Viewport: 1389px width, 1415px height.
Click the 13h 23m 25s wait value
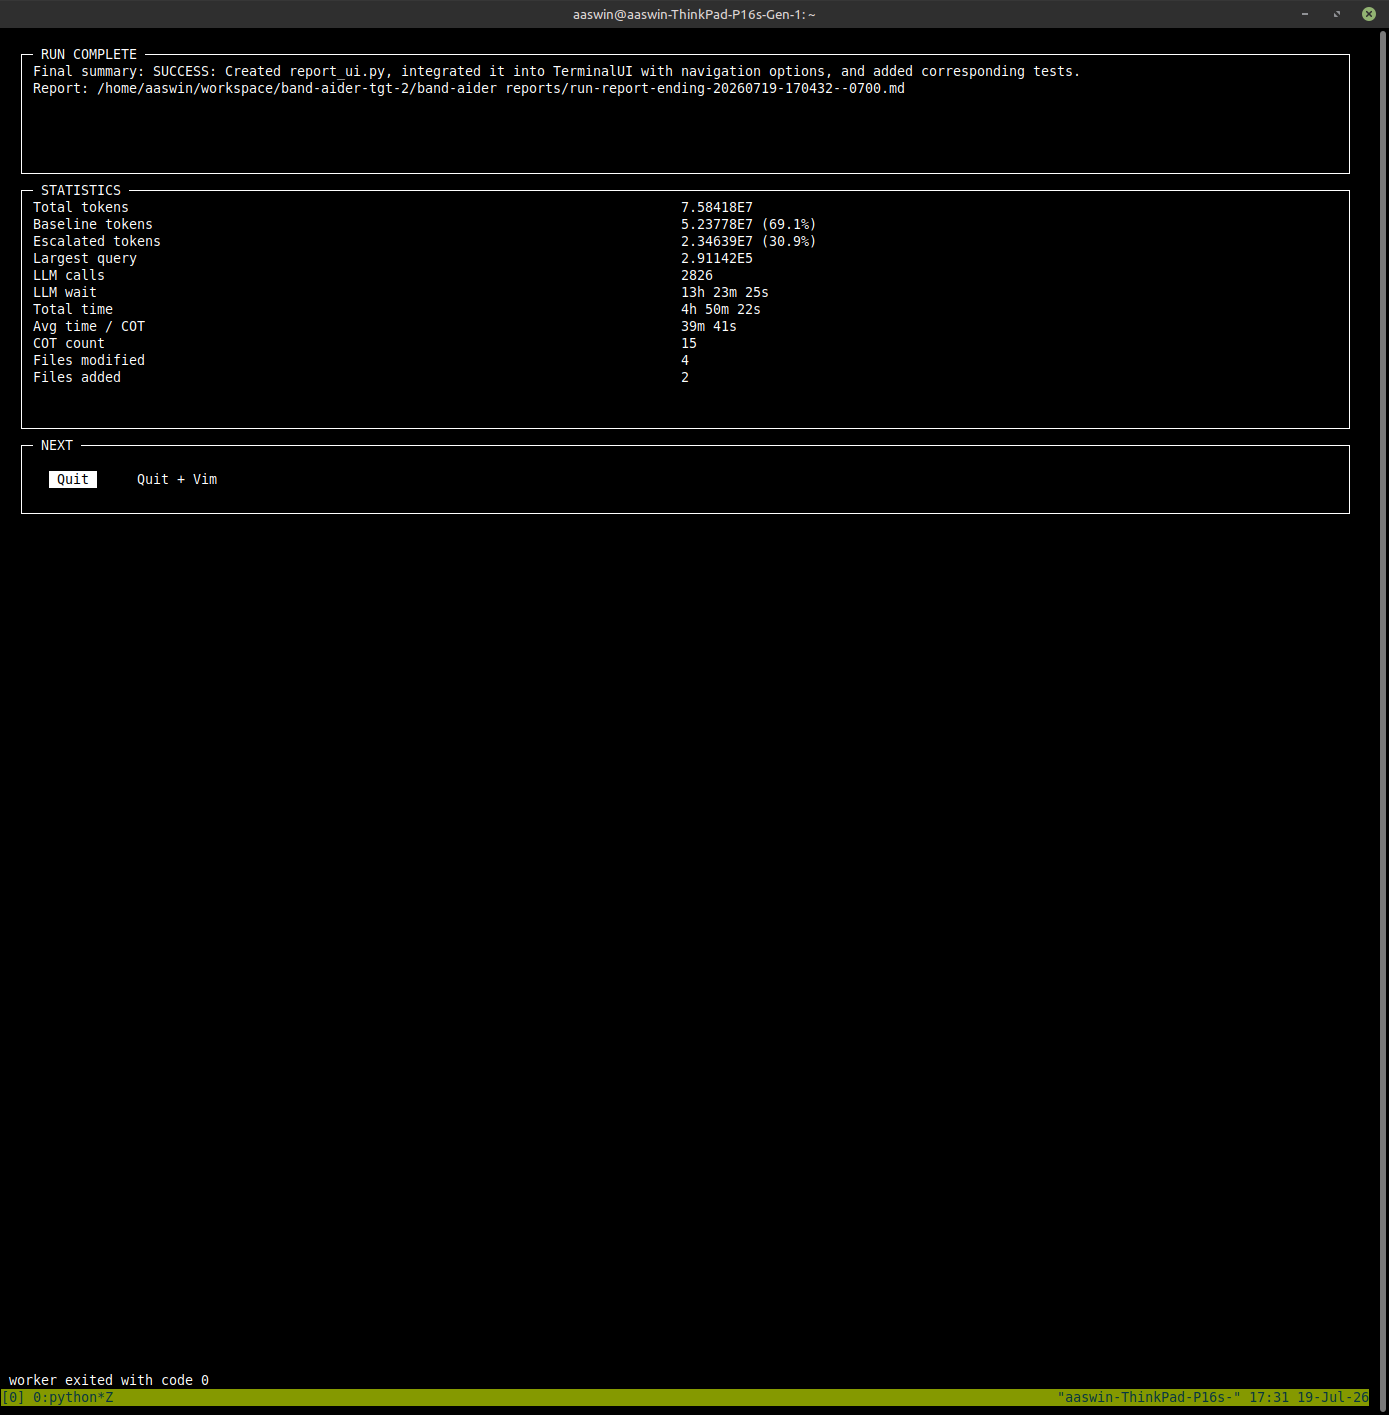[725, 292]
